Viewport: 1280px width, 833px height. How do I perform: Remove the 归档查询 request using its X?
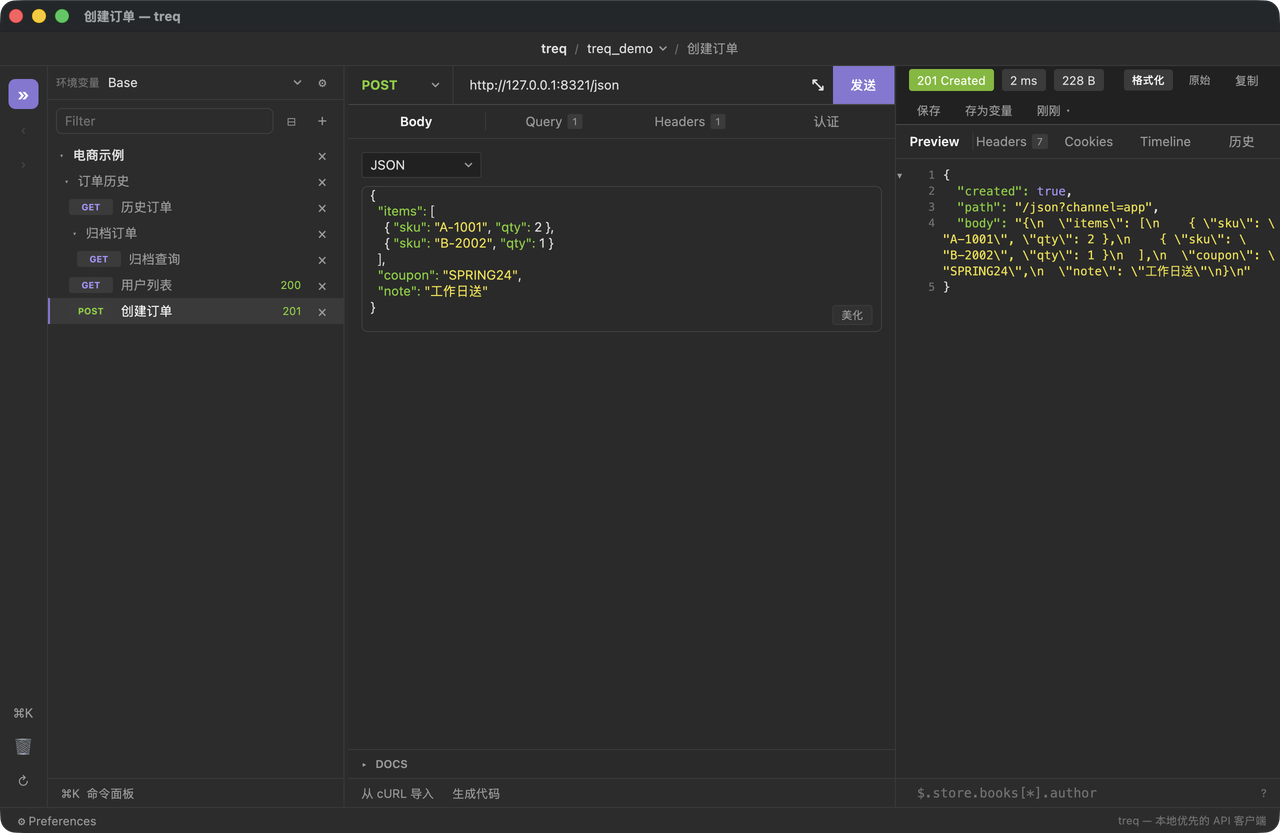coord(322,260)
